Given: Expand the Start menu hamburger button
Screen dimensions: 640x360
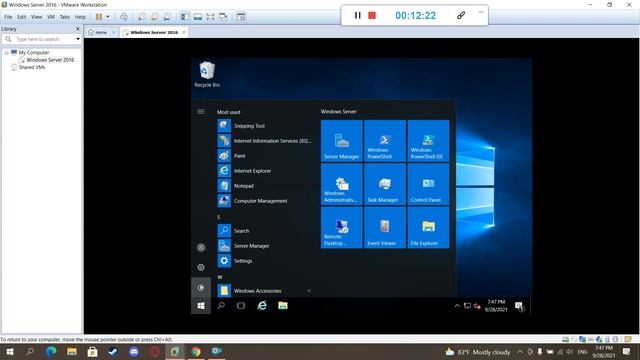Looking at the screenshot, I should [201, 111].
